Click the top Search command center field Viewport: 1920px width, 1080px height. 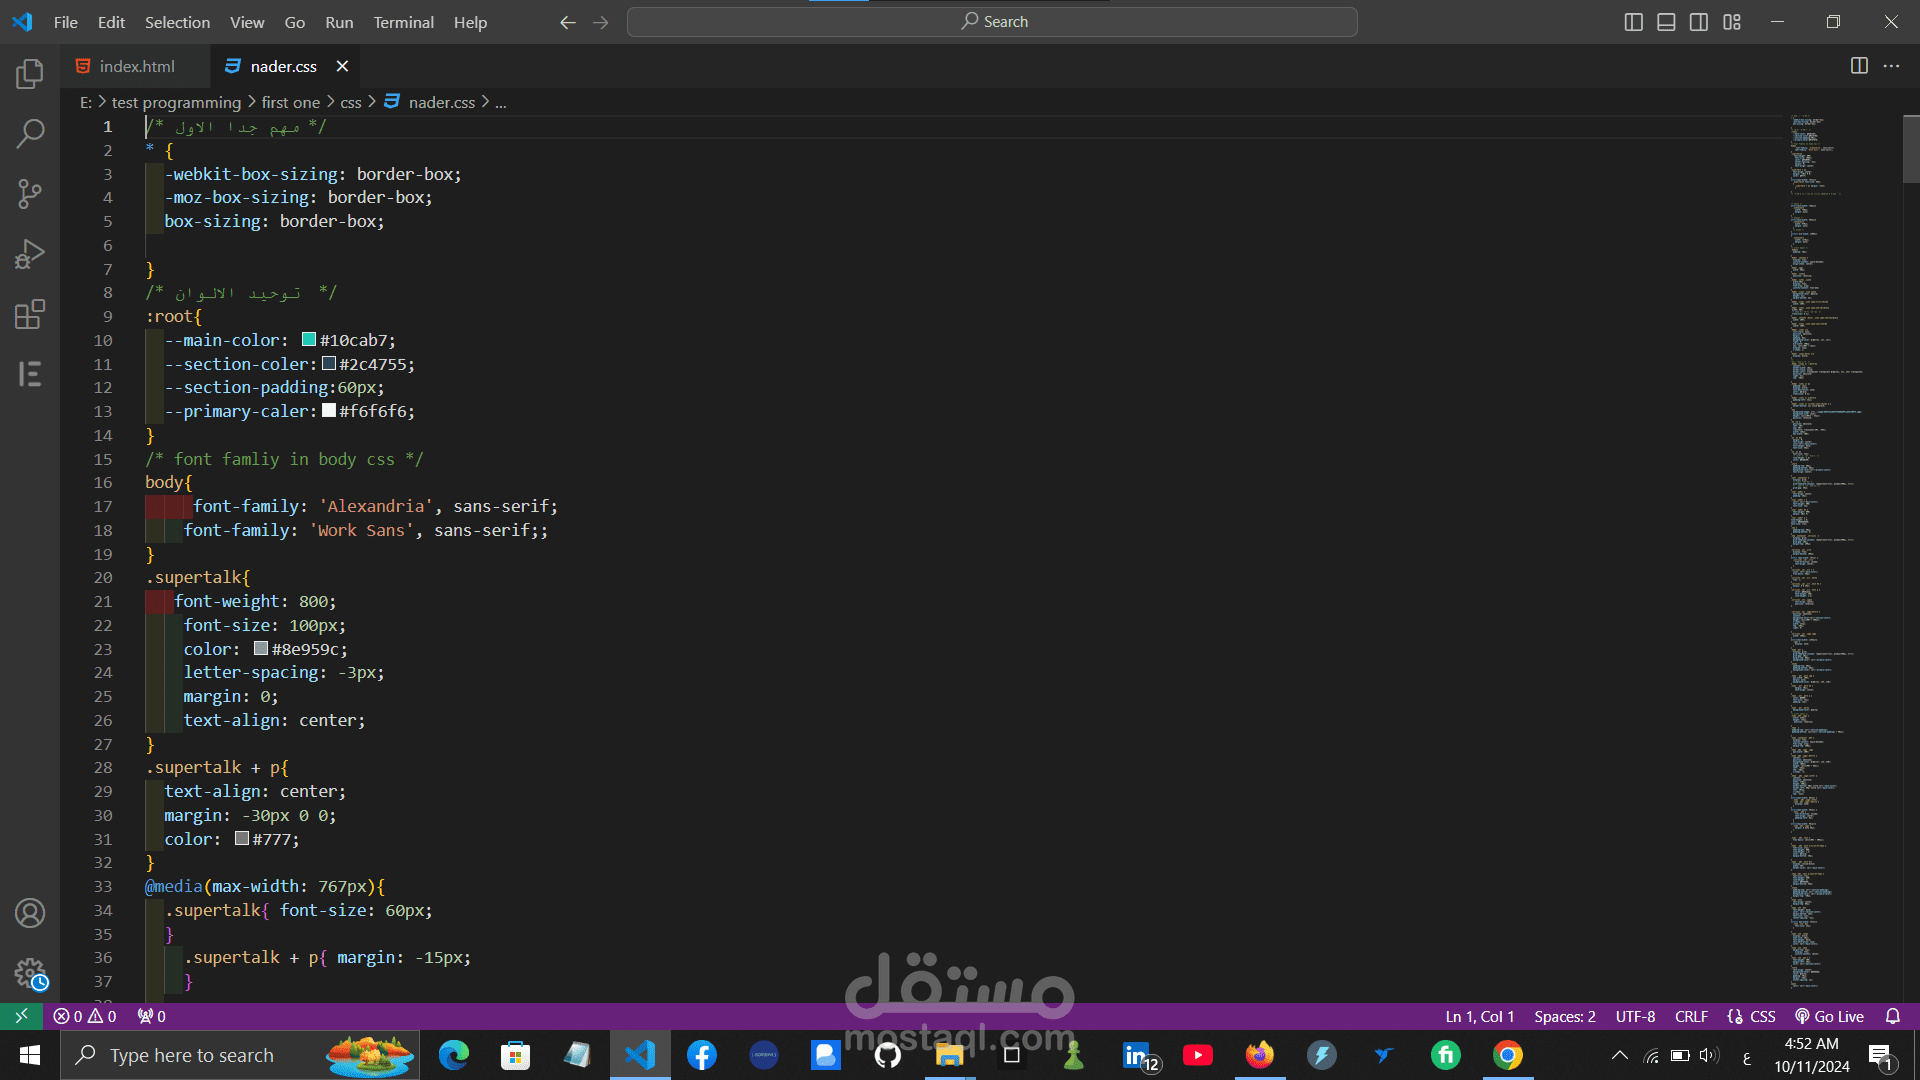pos(992,22)
